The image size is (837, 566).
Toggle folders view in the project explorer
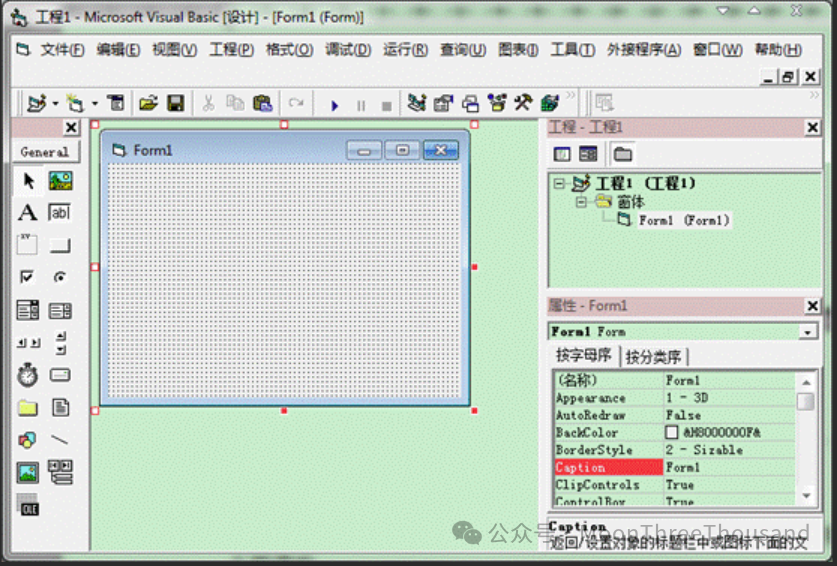[623, 154]
